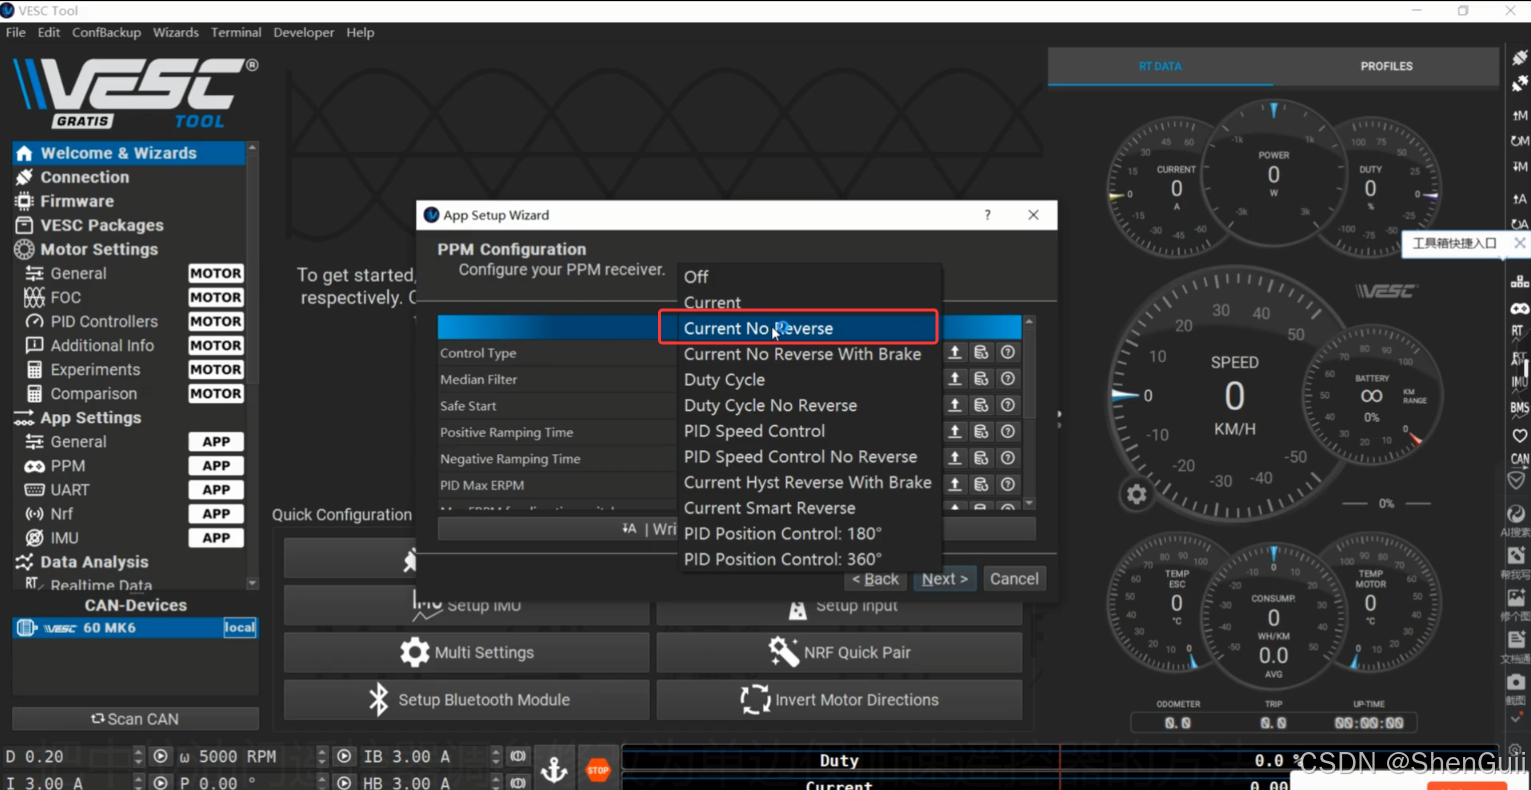1531x790 pixels.
Task: Click the Scan CAN button
Action: point(135,719)
